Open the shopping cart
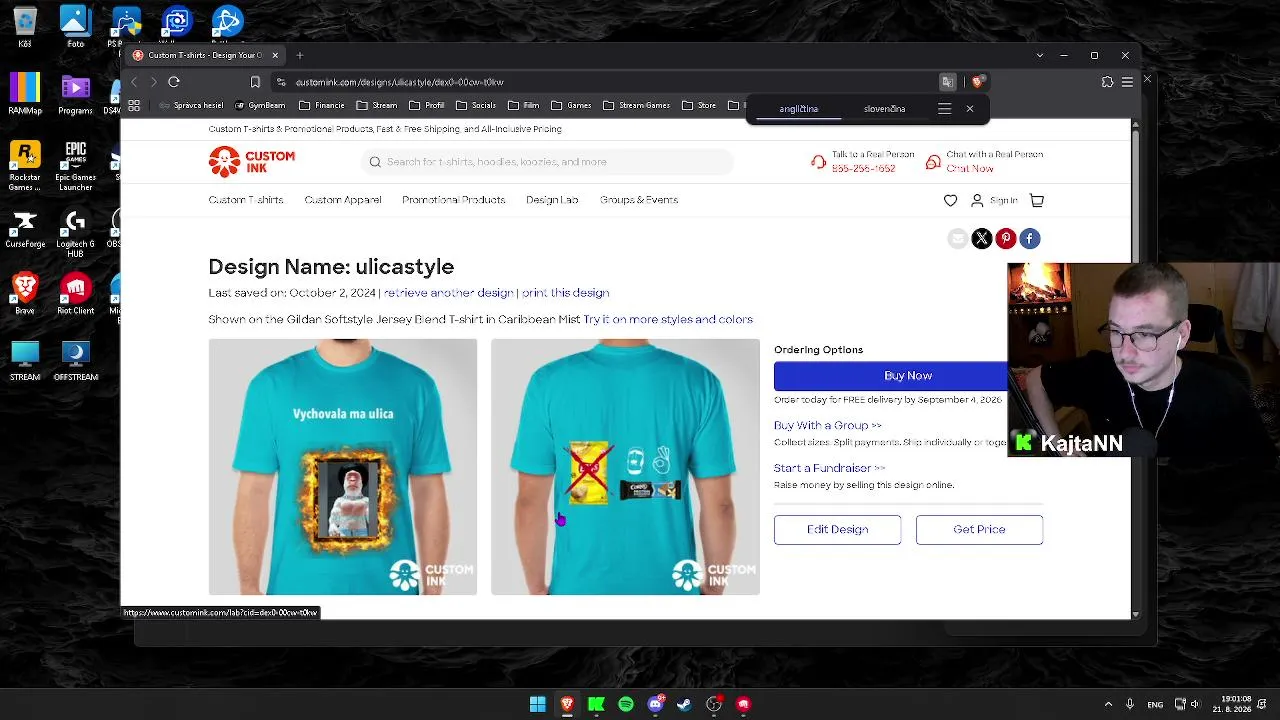Image resolution: width=1280 pixels, height=720 pixels. click(1037, 201)
